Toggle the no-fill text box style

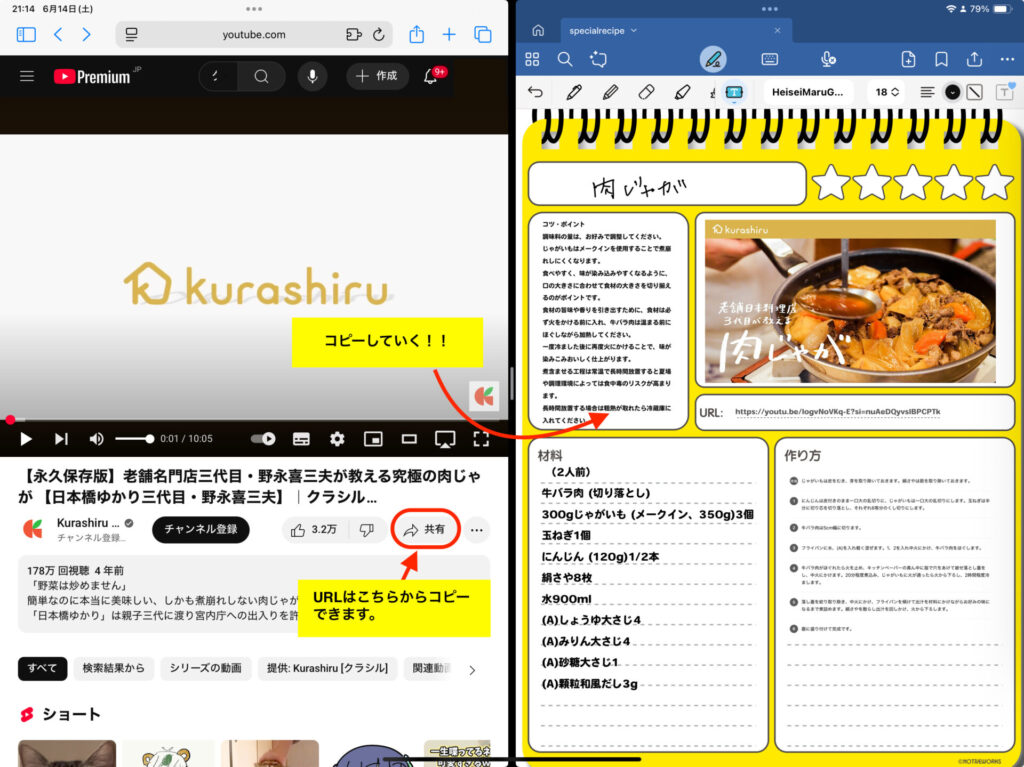pos(974,92)
